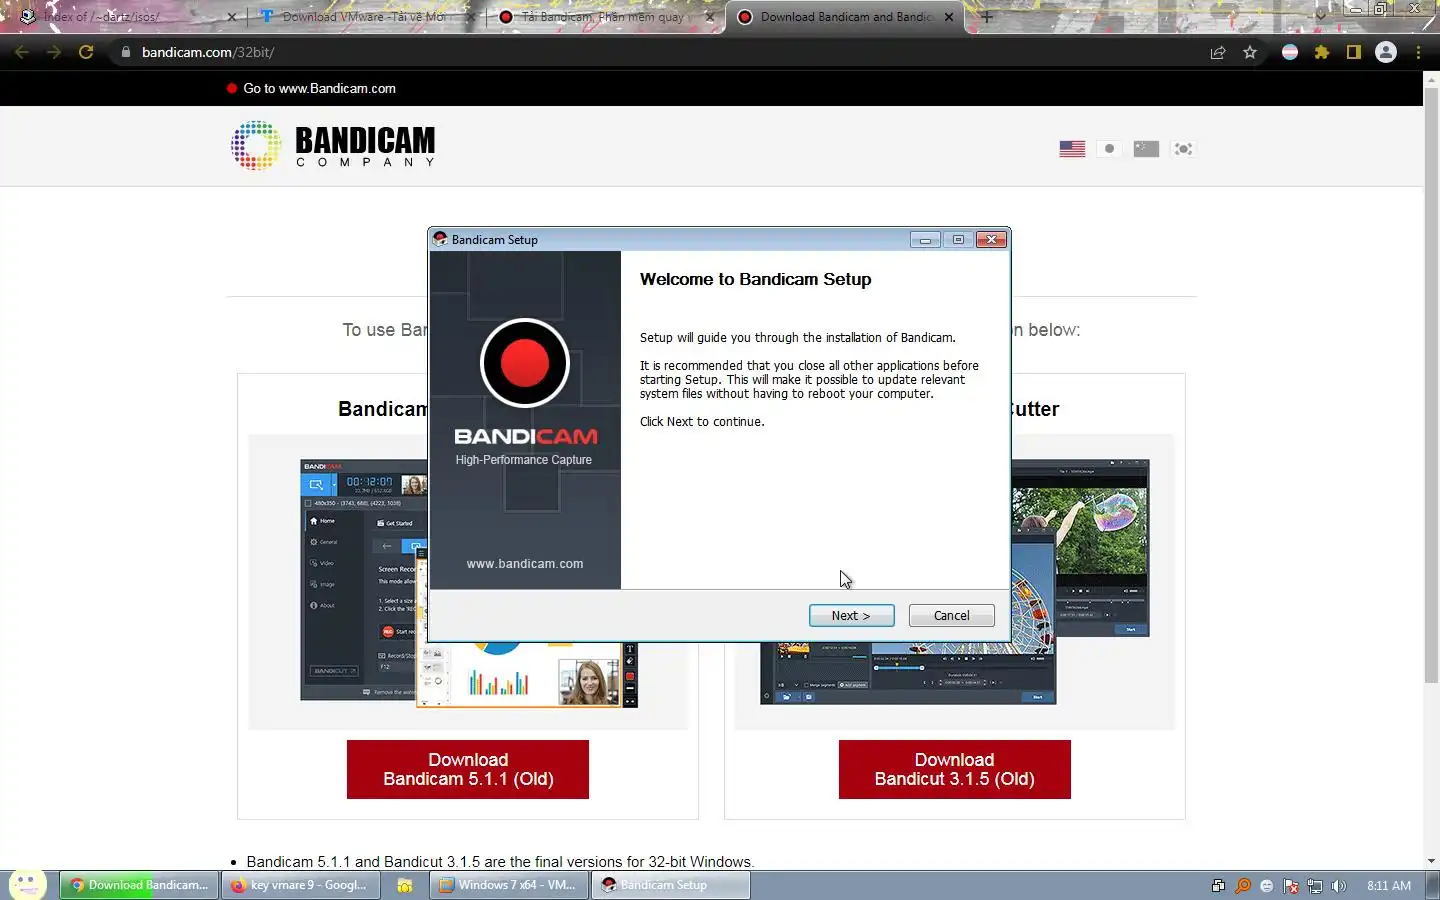1440x900 pixels.
Task: Open Download Bandicam Chrome taskbar item
Action: [x=139, y=885]
